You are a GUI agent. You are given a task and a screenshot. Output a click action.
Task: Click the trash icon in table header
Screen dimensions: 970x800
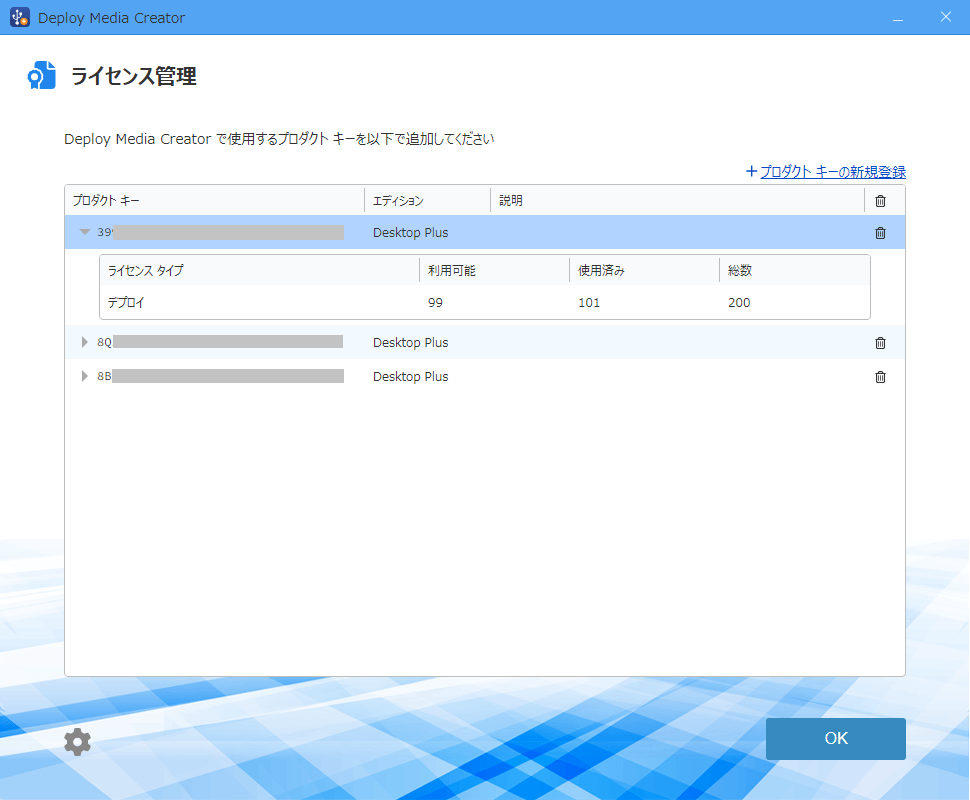[880, 201]
